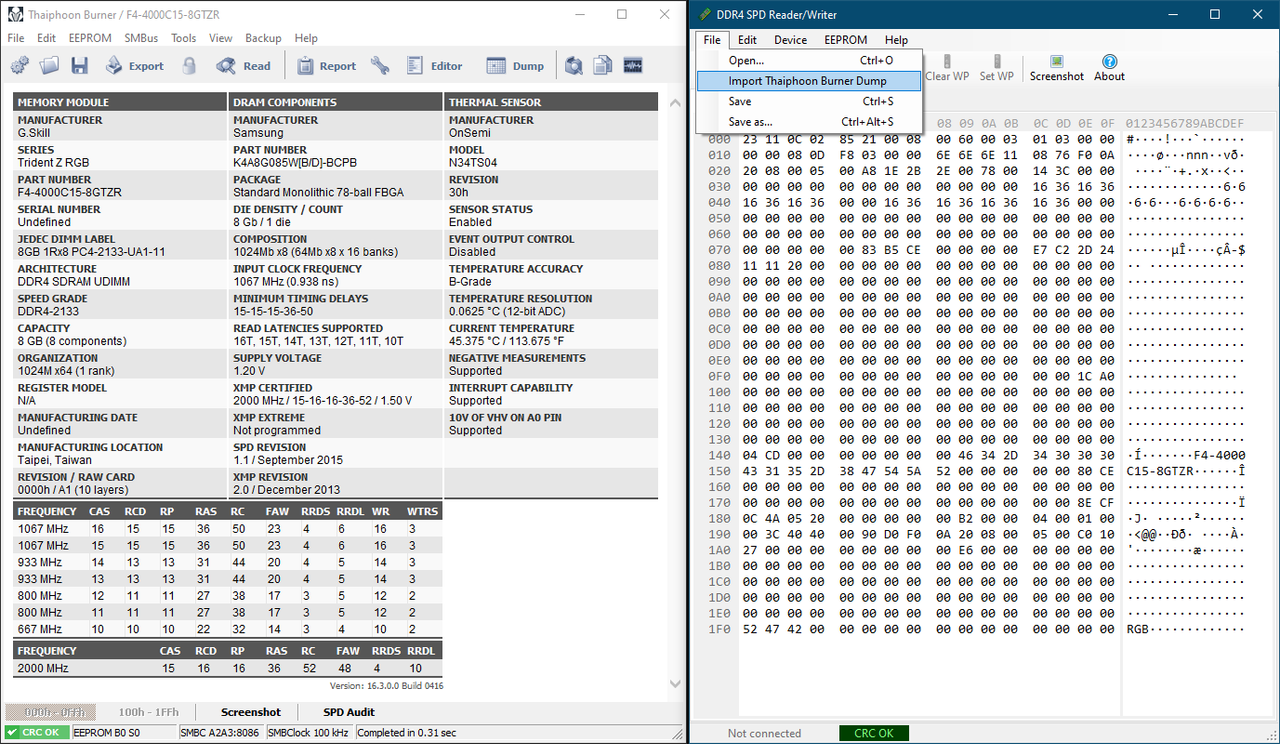The height and width of the screenshot is (744, 1280).
Task: Click the gears settings icon in Thaiphoon Burner toolbar
Action: (x=19, y=66)
